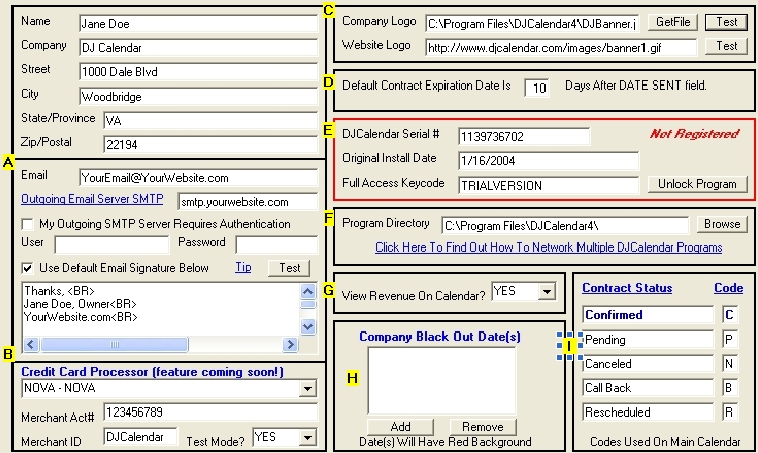758x453 pixels.
Task: Click the Name input field
Action: [x=198, y=24]
